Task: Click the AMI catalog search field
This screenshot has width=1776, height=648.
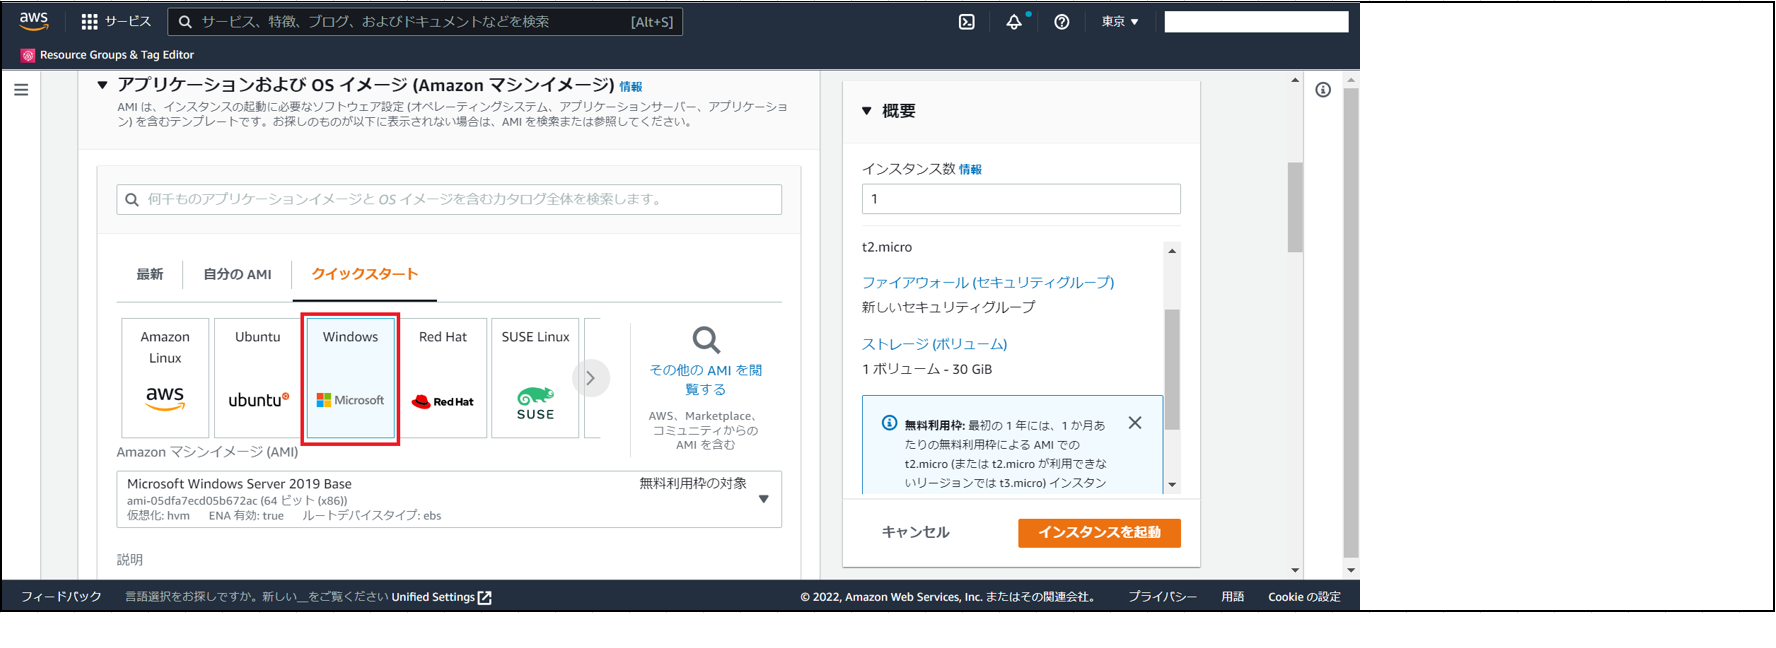Action: 449,199
